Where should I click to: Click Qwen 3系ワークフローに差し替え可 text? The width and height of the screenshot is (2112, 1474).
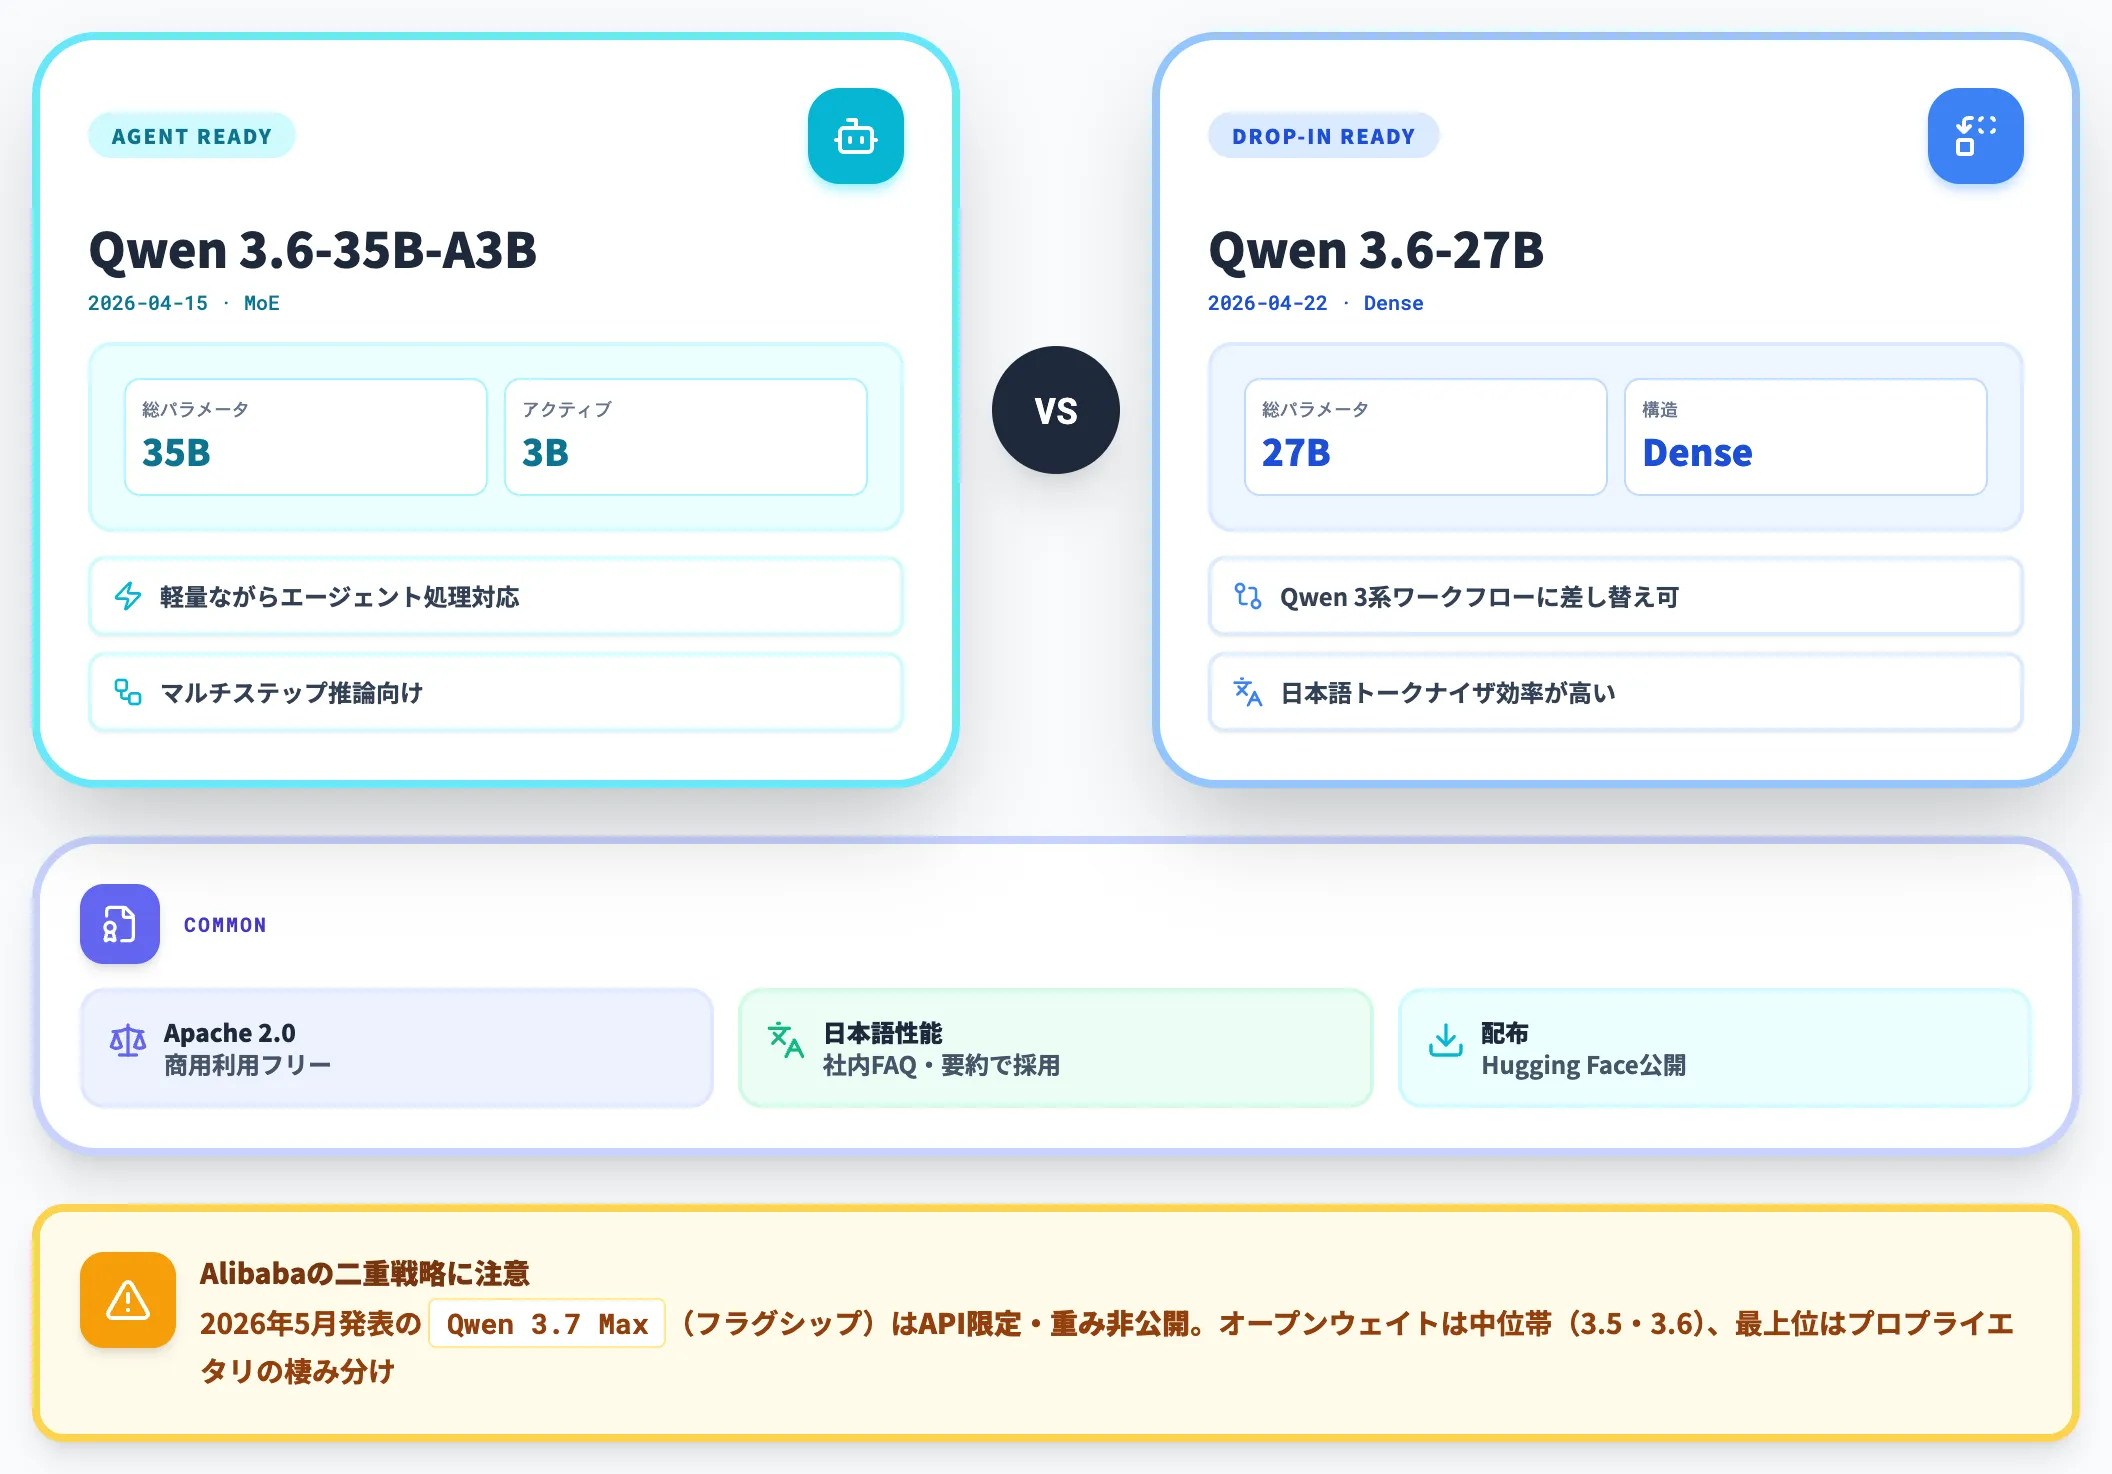pos(1480,597)
